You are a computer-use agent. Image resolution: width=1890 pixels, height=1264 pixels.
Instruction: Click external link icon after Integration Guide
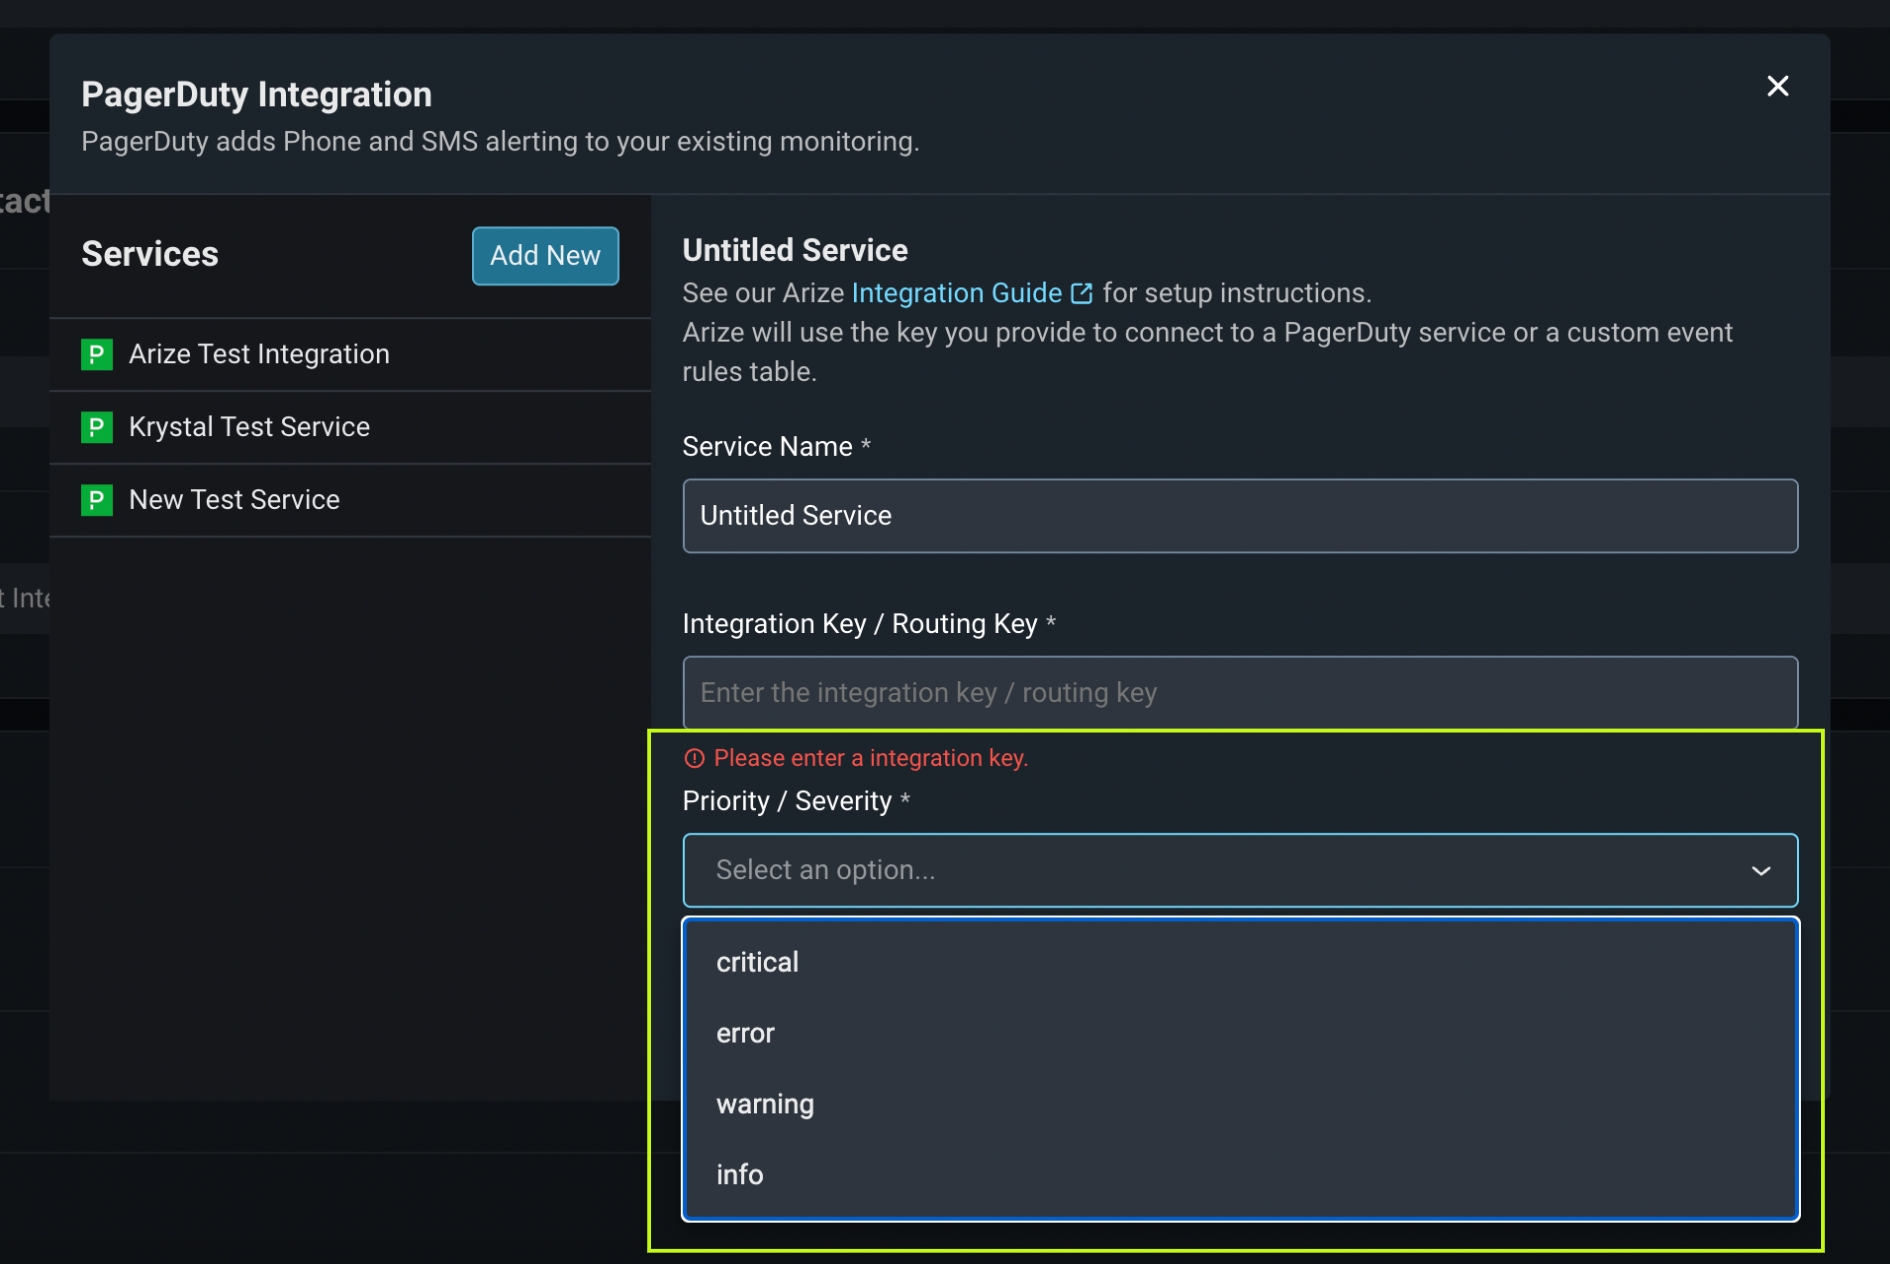click(1081, 293)
